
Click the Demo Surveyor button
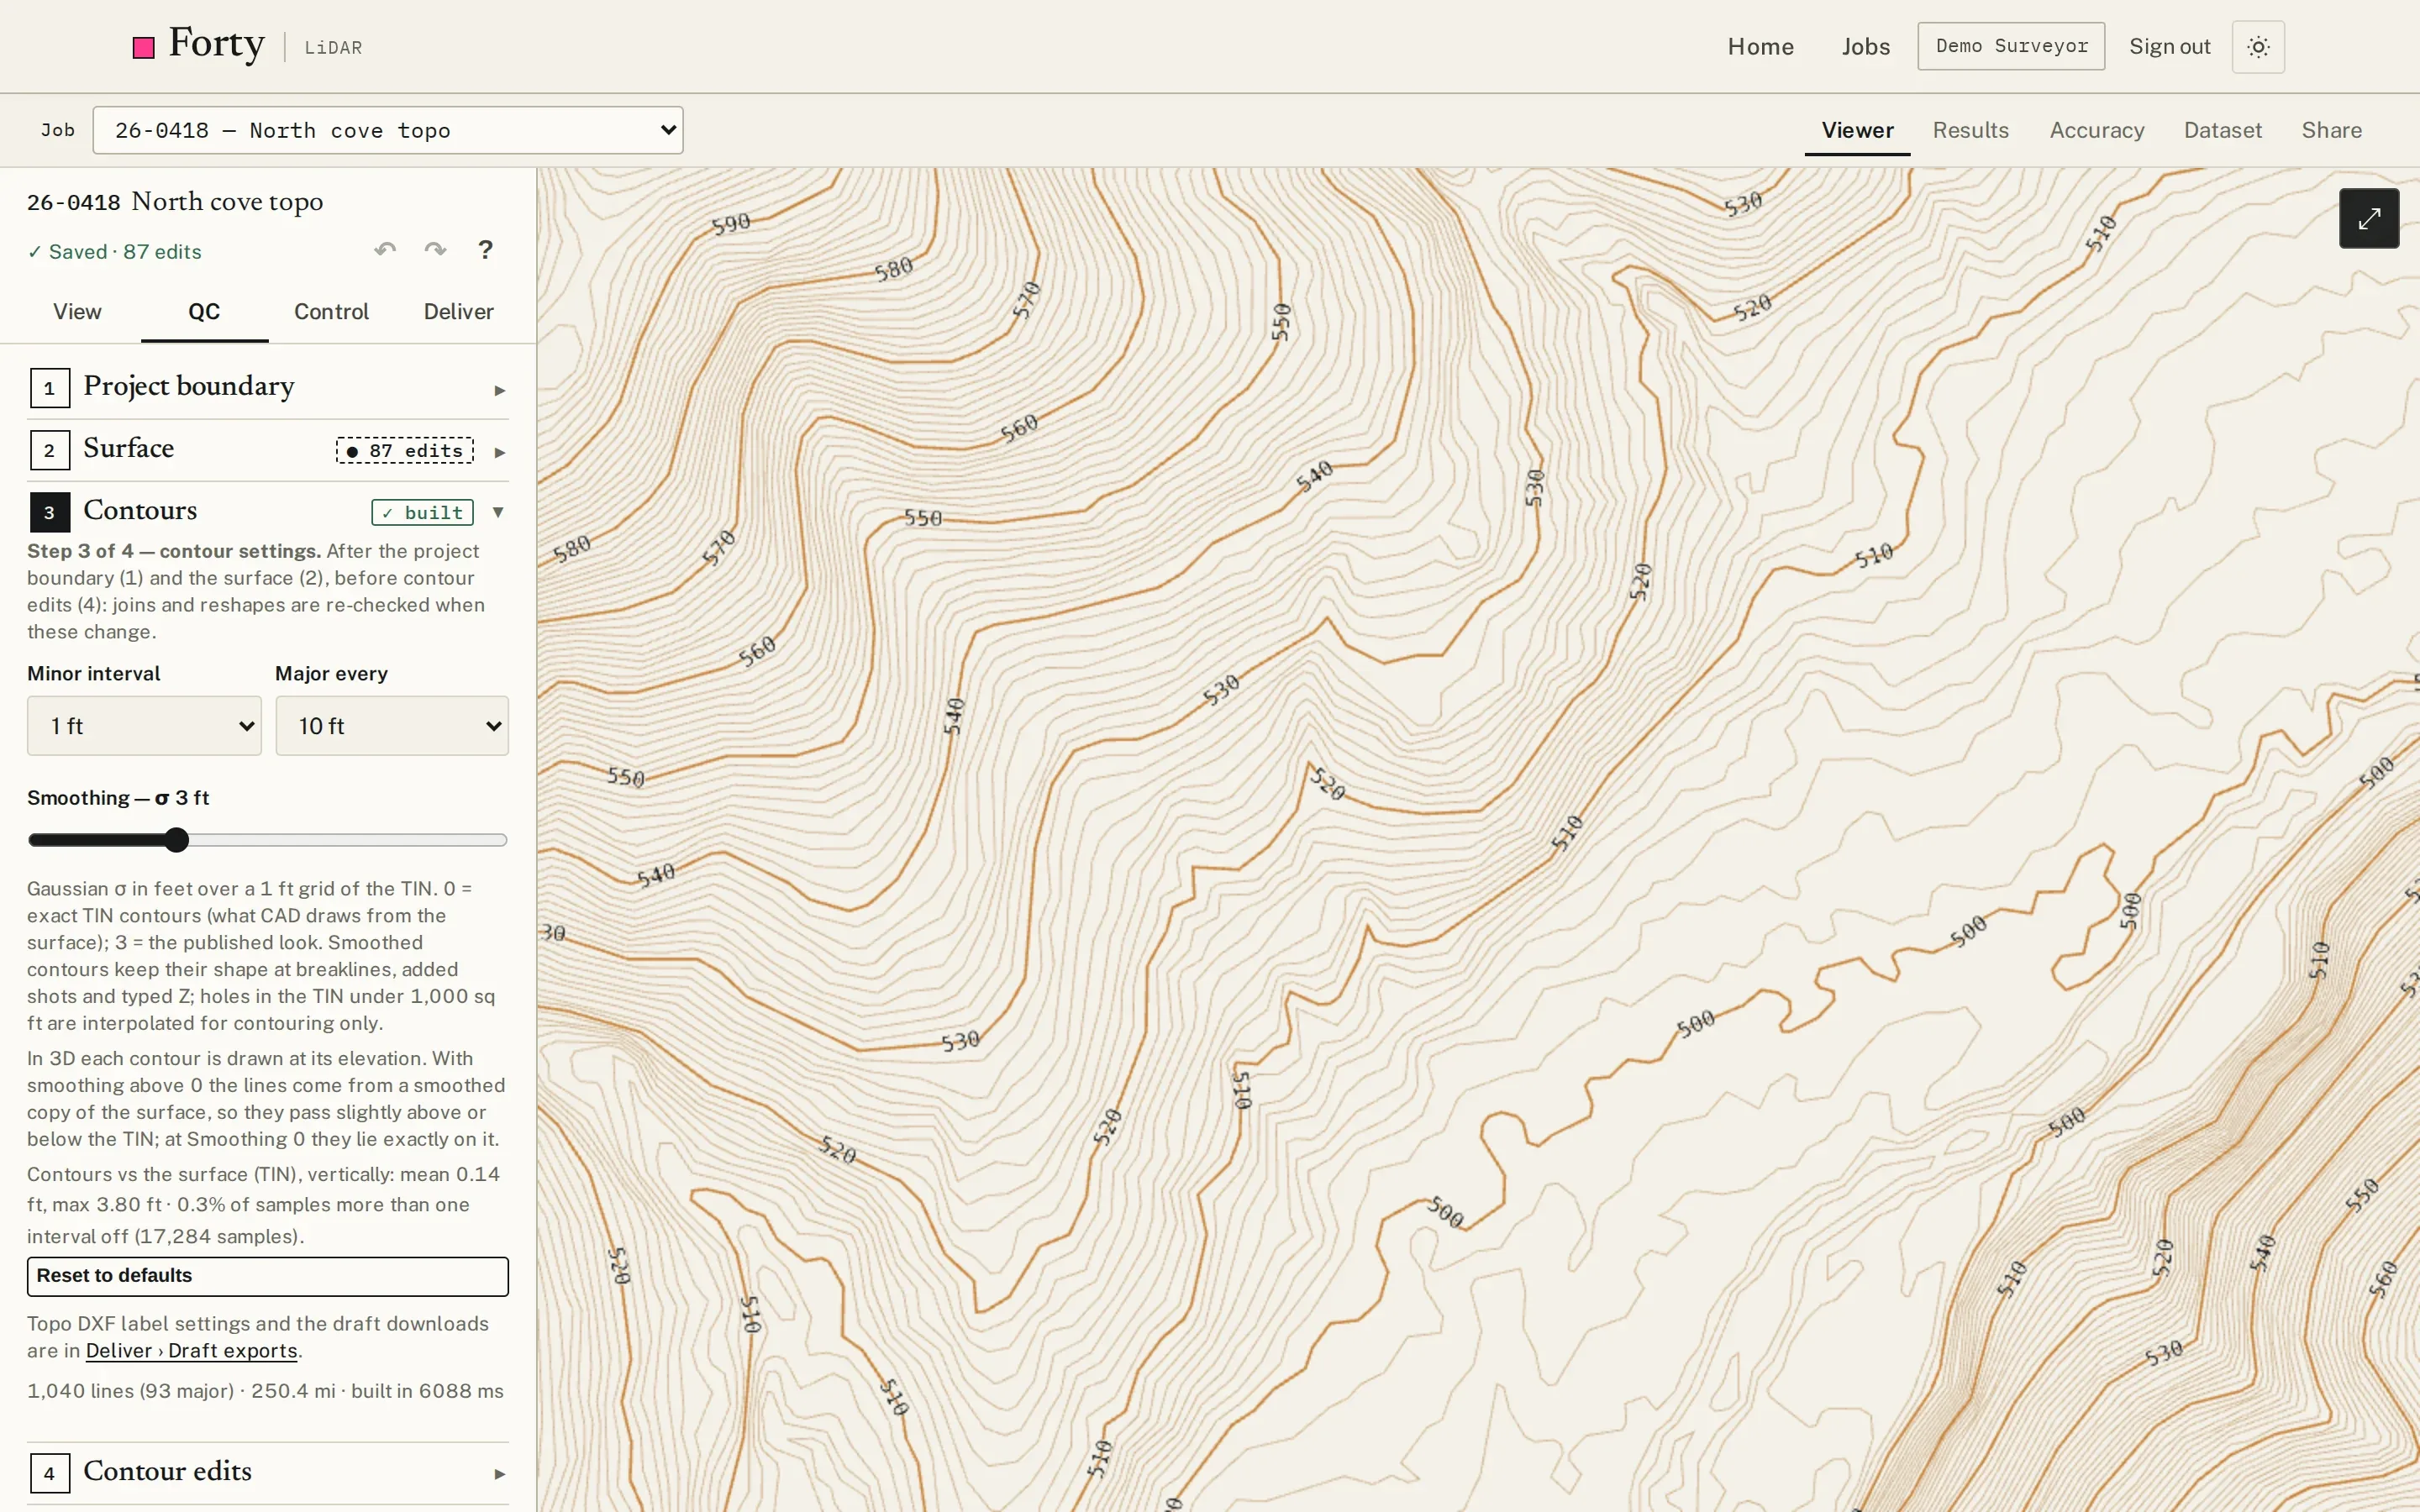tap(2011, 46)
